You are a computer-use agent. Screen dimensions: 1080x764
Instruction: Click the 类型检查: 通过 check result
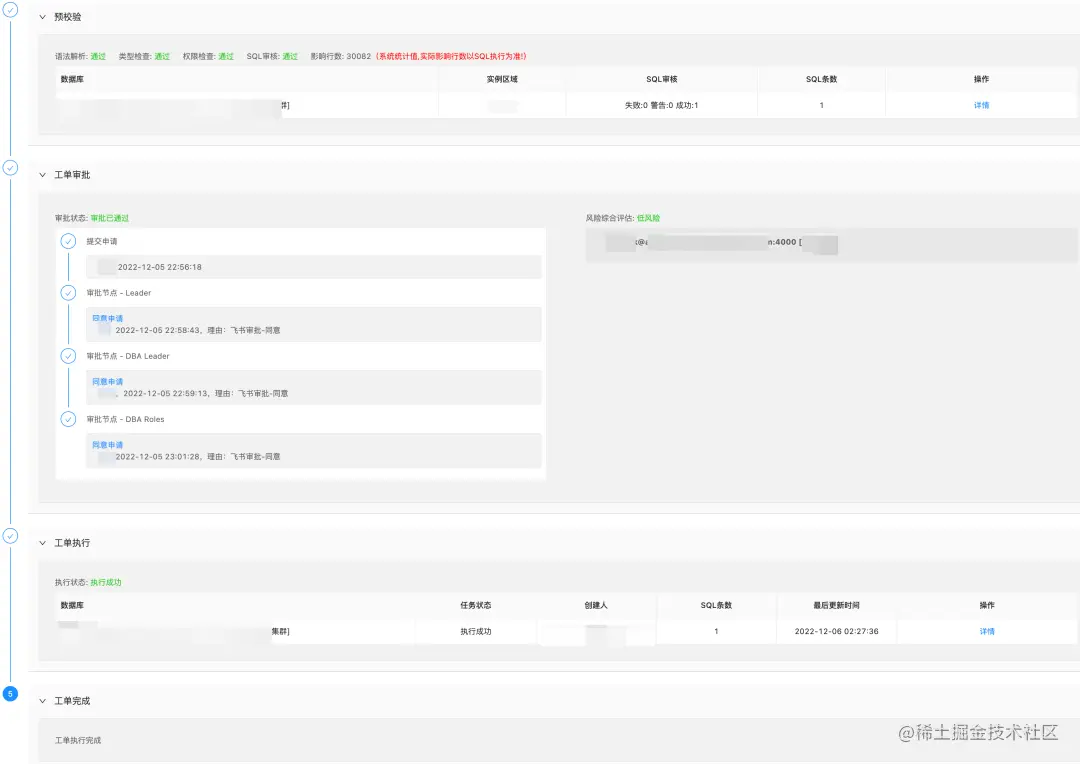[144, 56]
